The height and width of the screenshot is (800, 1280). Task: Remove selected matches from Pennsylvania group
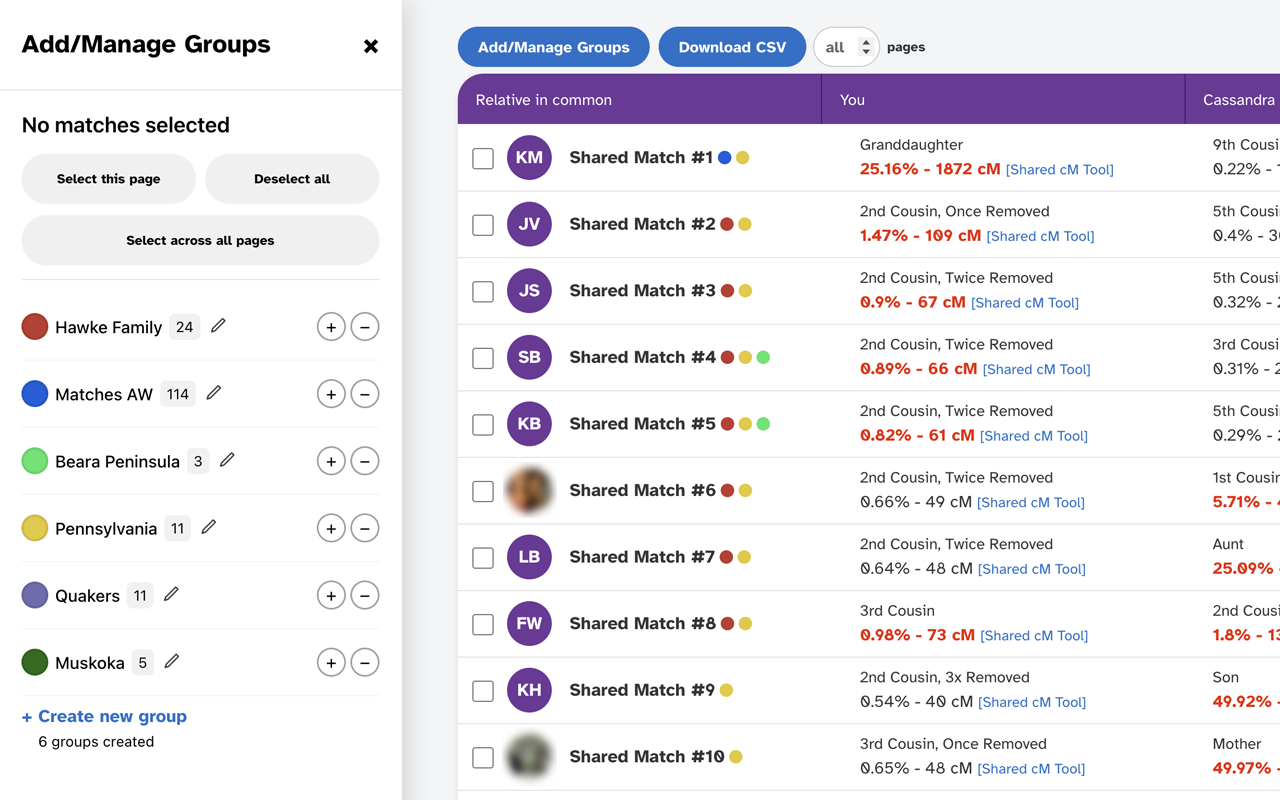coord(365,528)
